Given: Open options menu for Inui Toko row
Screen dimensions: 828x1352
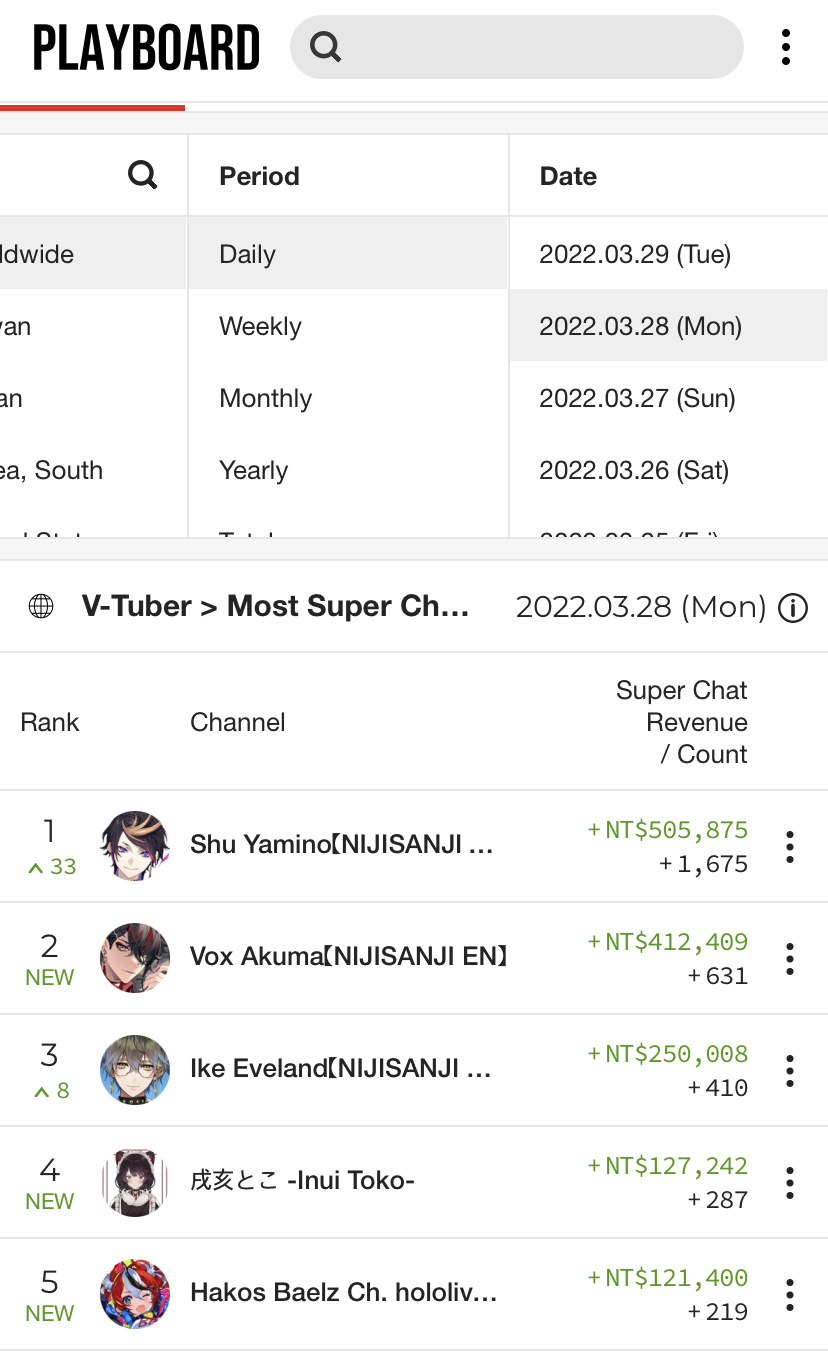Looking at the screenshot, I should pos(790,1183).
